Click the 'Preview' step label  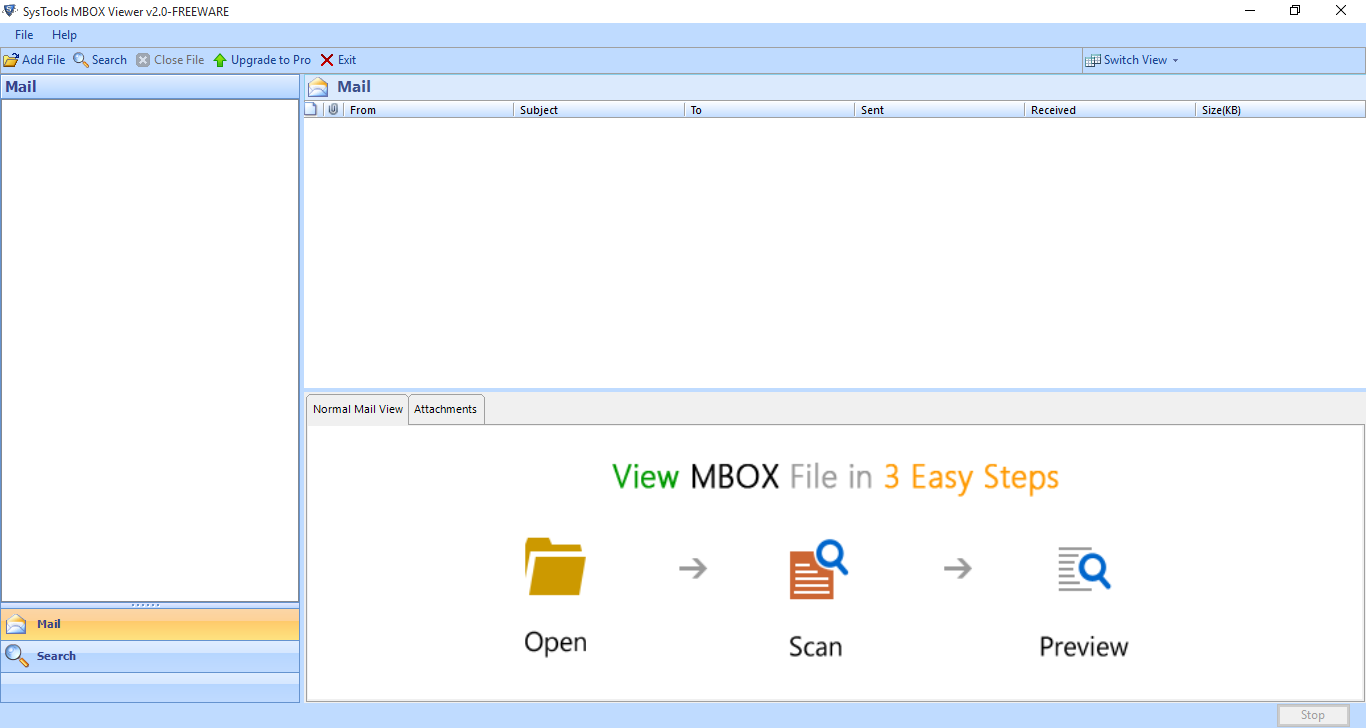(x=1084, y=647)
